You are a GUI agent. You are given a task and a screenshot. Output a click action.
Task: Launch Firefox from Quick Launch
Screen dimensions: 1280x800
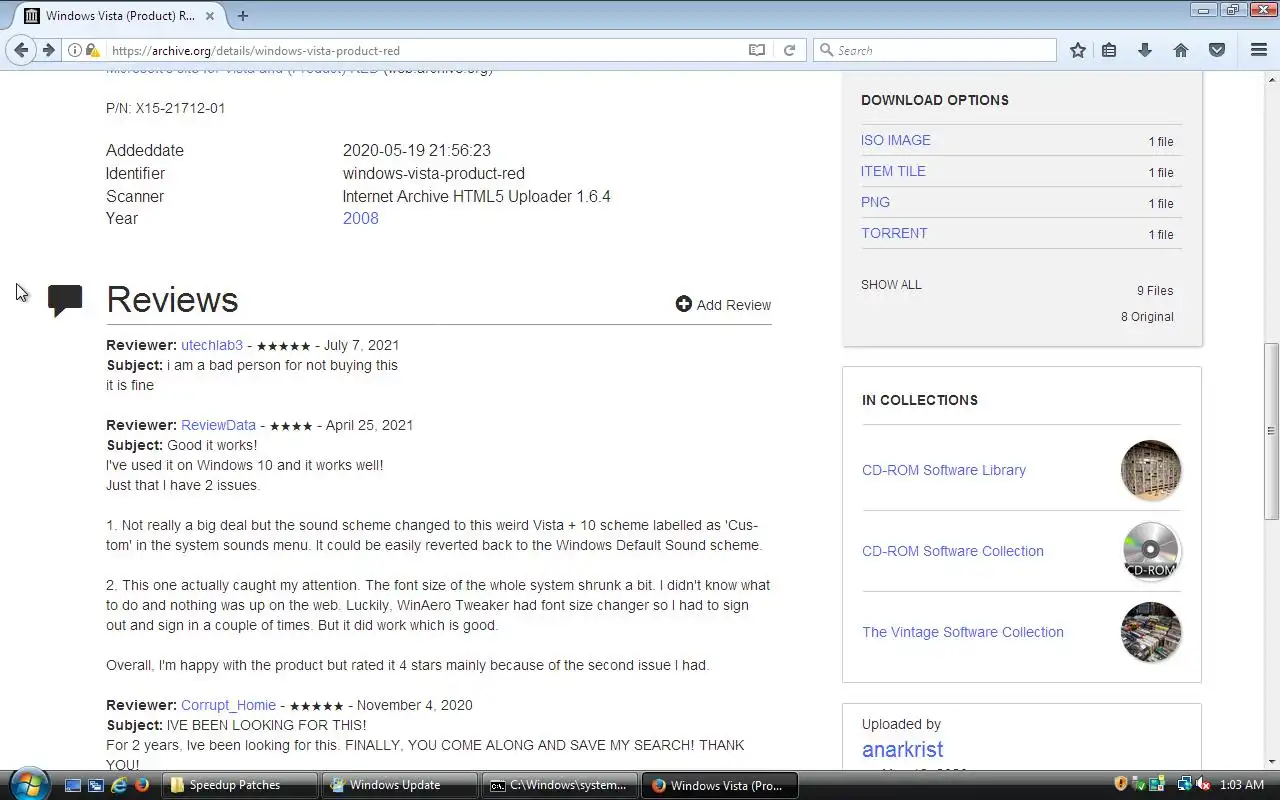(x=142, y=785)
